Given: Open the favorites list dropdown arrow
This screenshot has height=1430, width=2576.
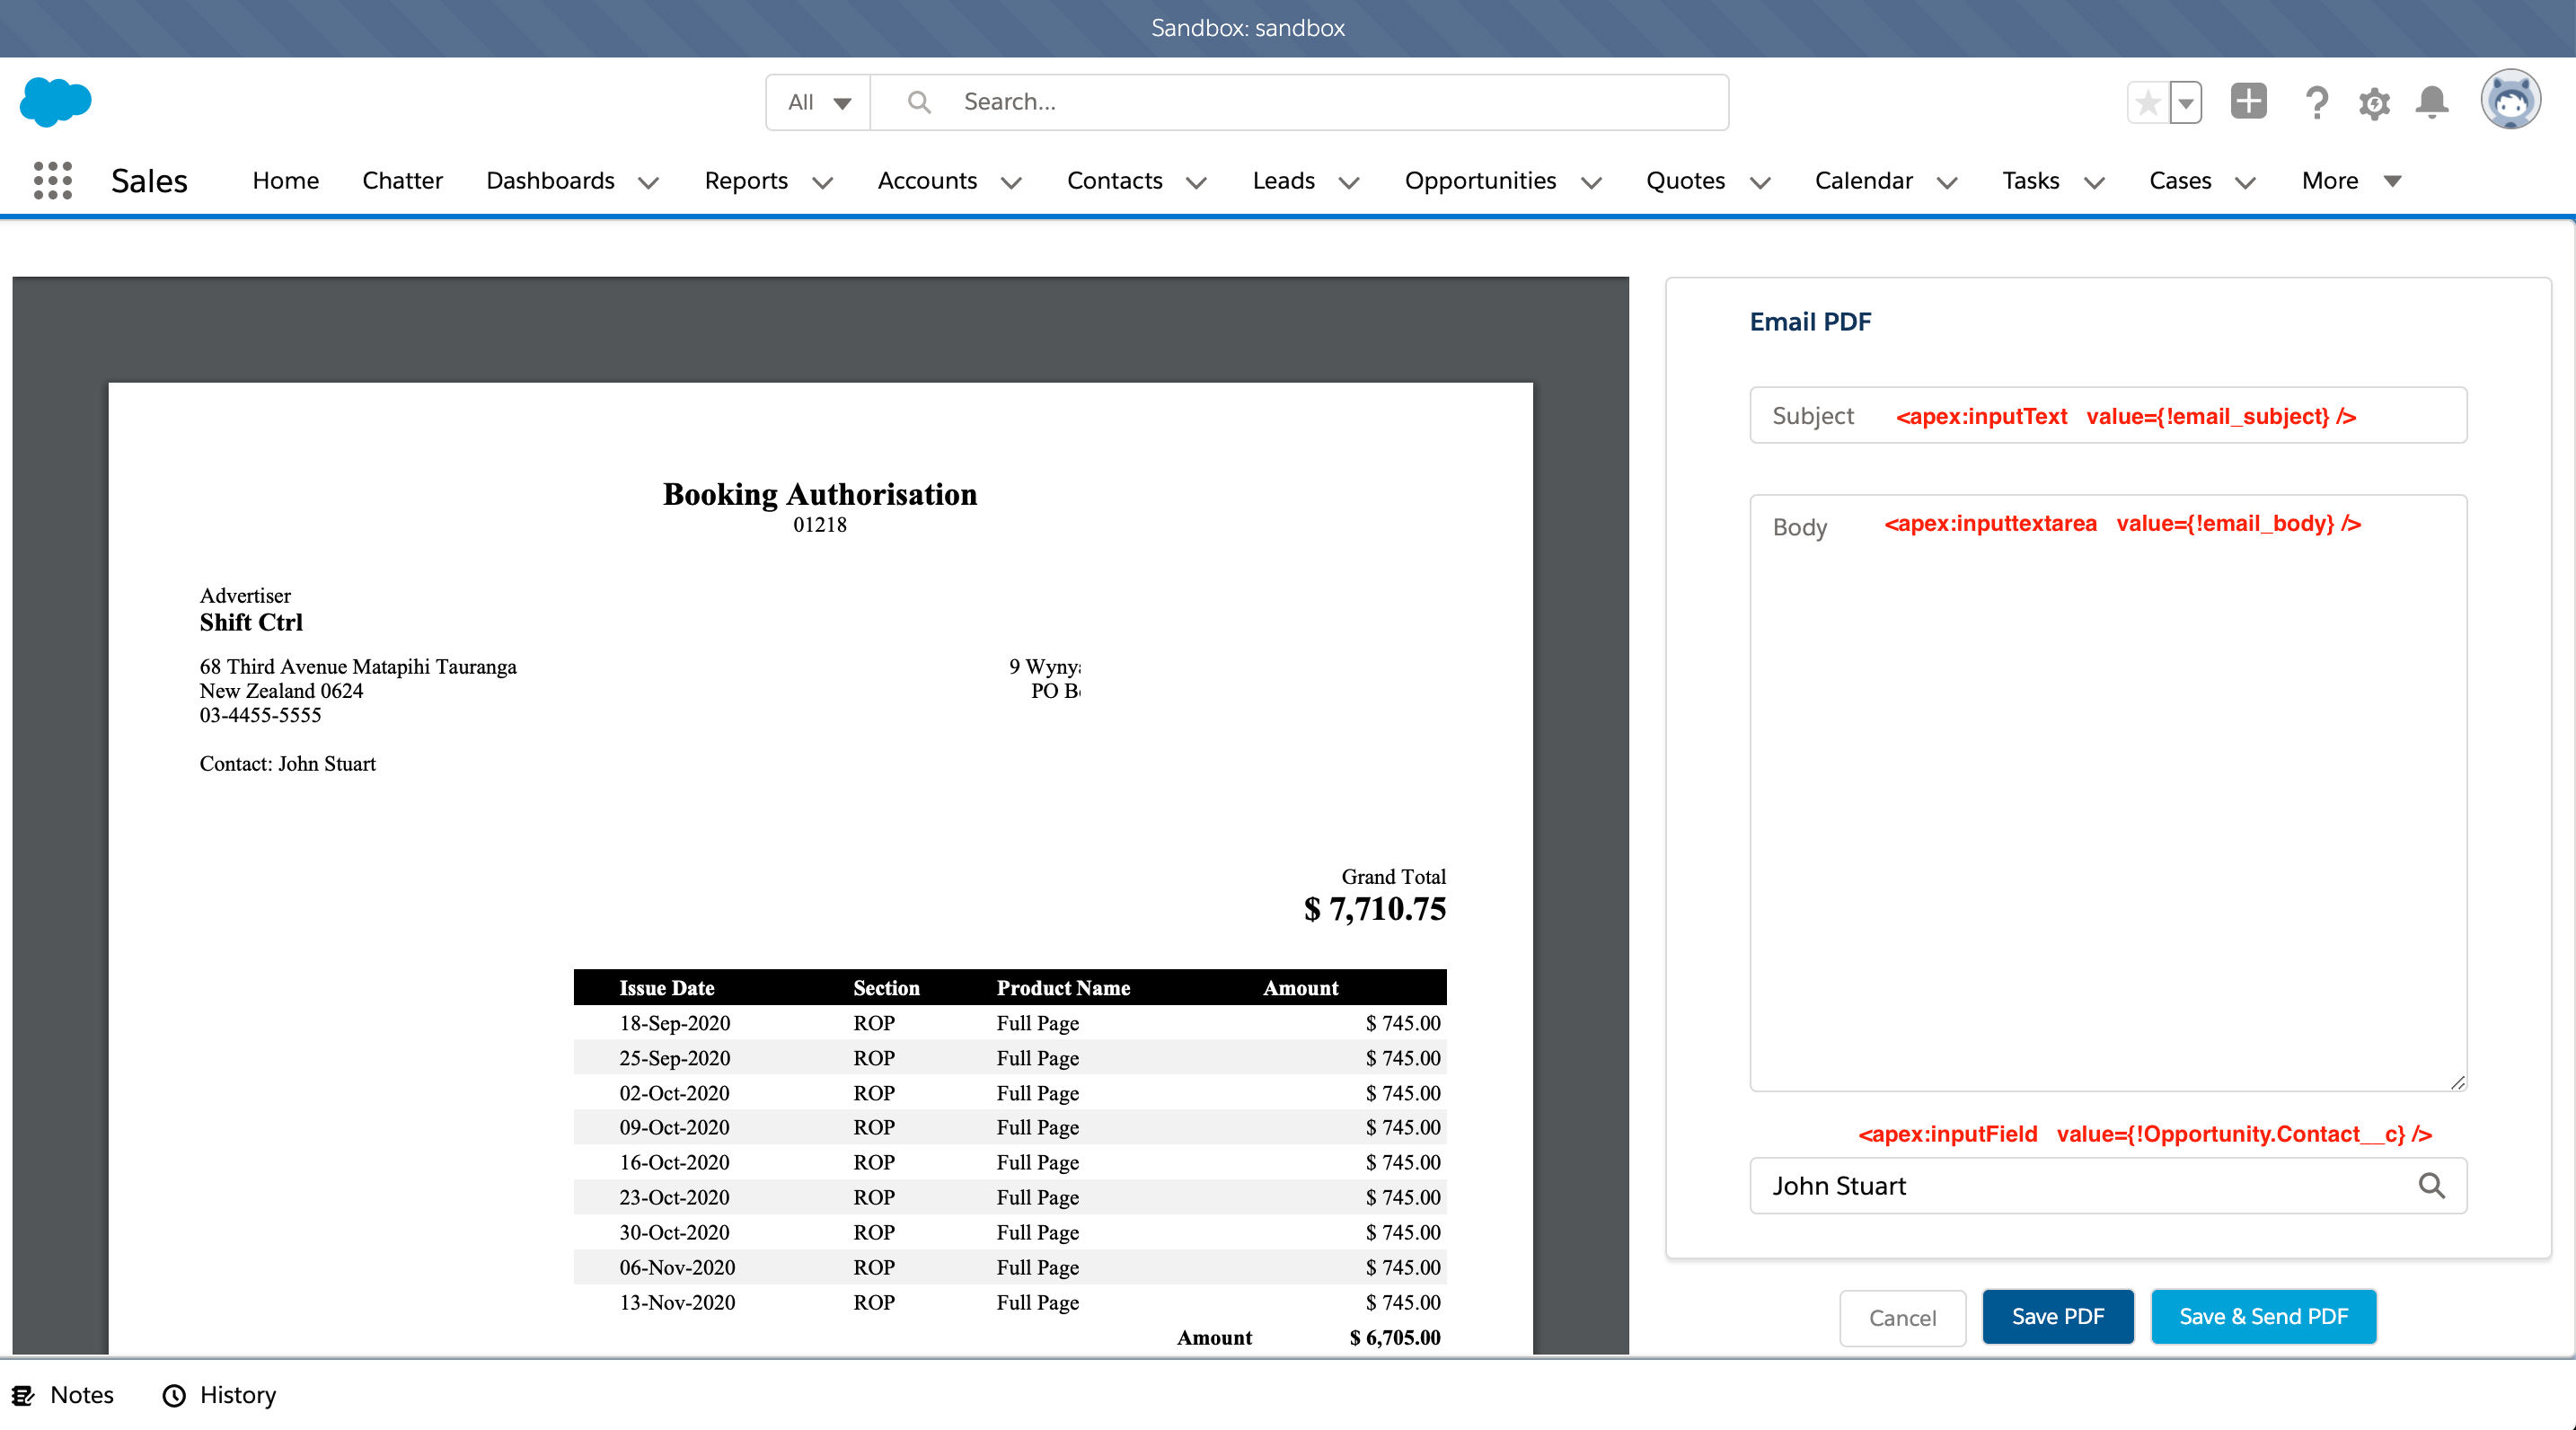Looking at the screenshot, I should click(2186, 102).
